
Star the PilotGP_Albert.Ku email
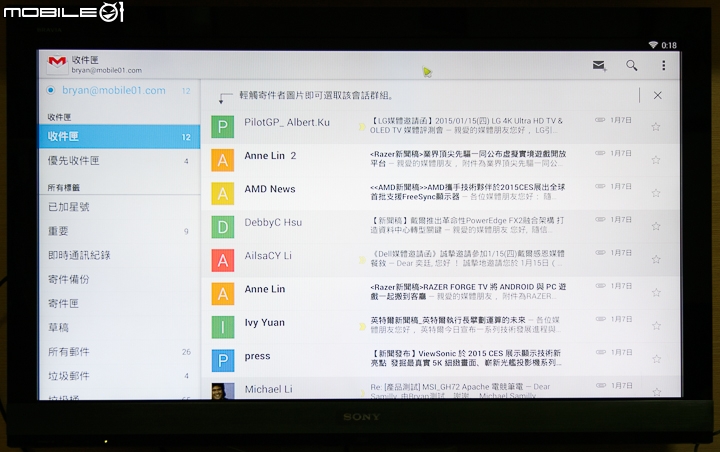click(x=656, y=127)
